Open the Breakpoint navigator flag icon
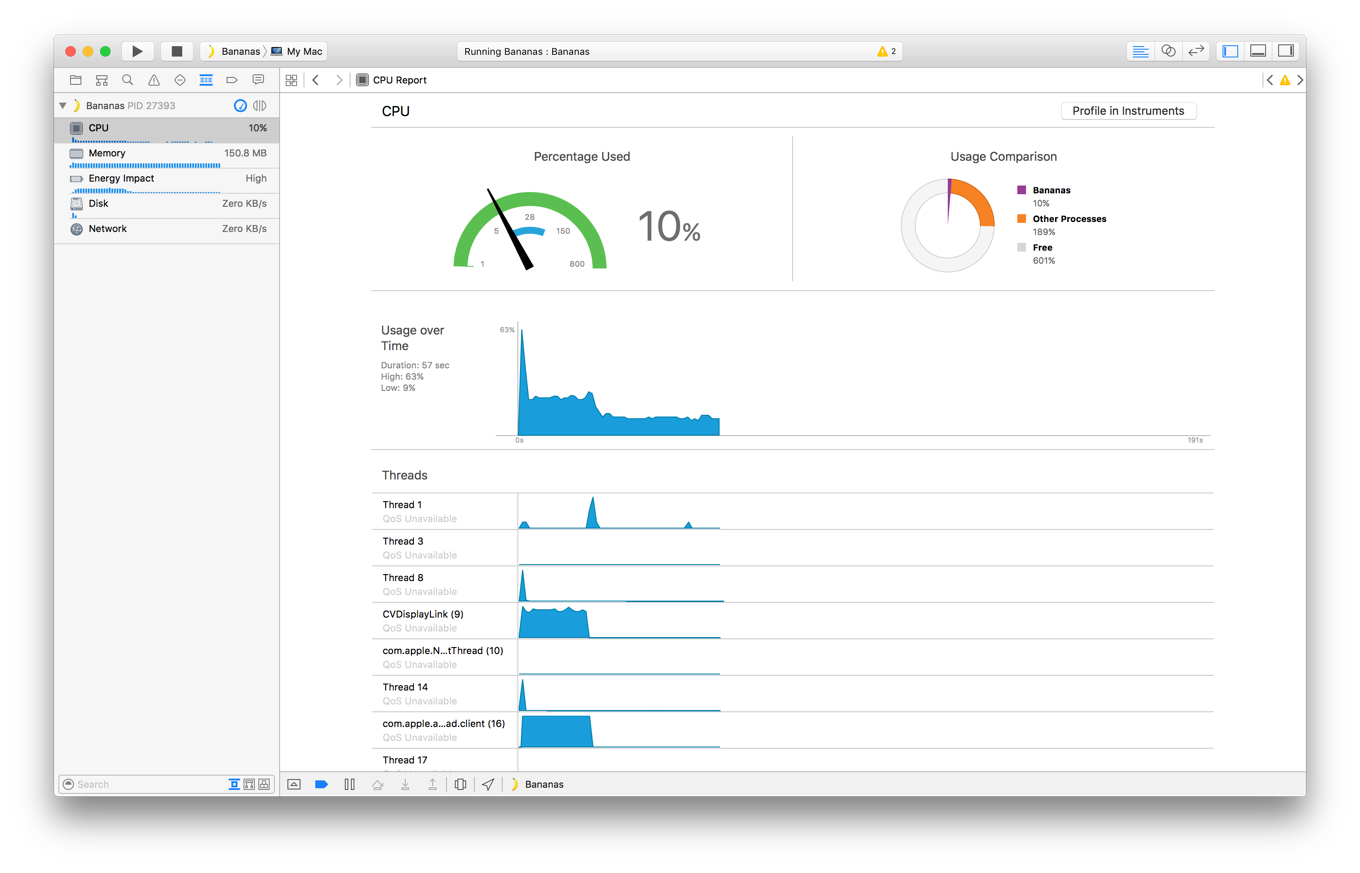This screenshot has width=1360, height=873. coord(231,80)
